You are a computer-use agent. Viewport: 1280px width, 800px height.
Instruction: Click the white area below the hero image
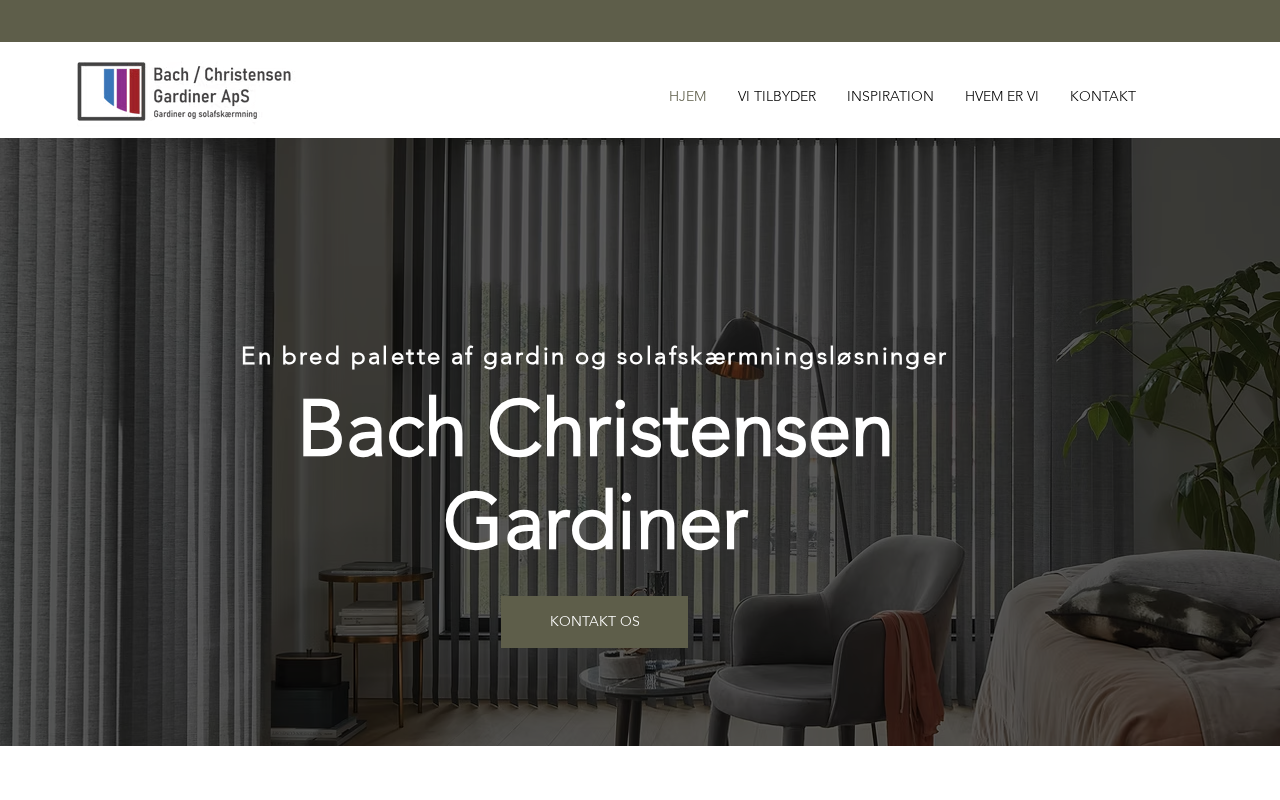pos(640,773)
